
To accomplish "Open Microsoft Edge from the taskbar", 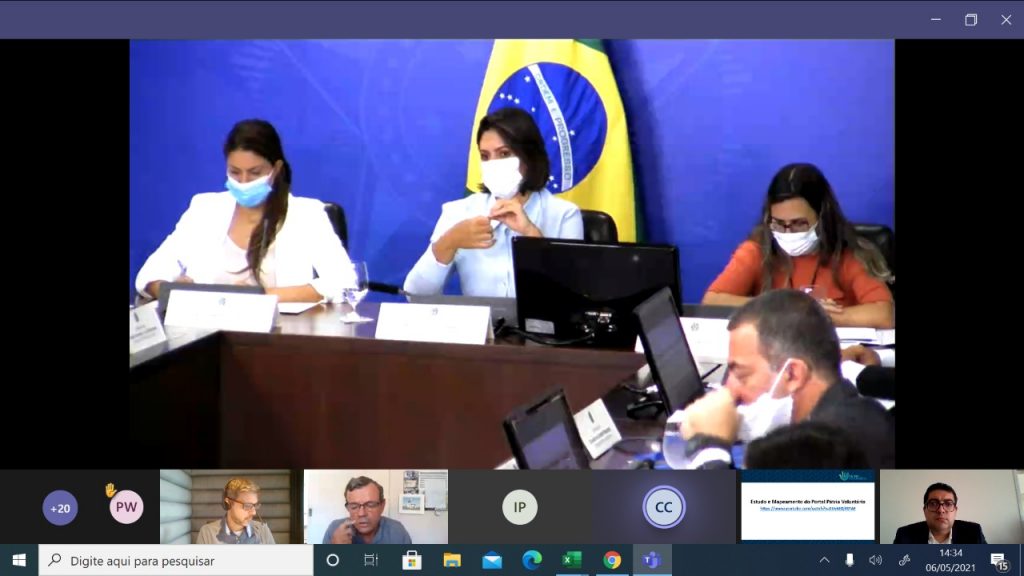I will 532,560.
